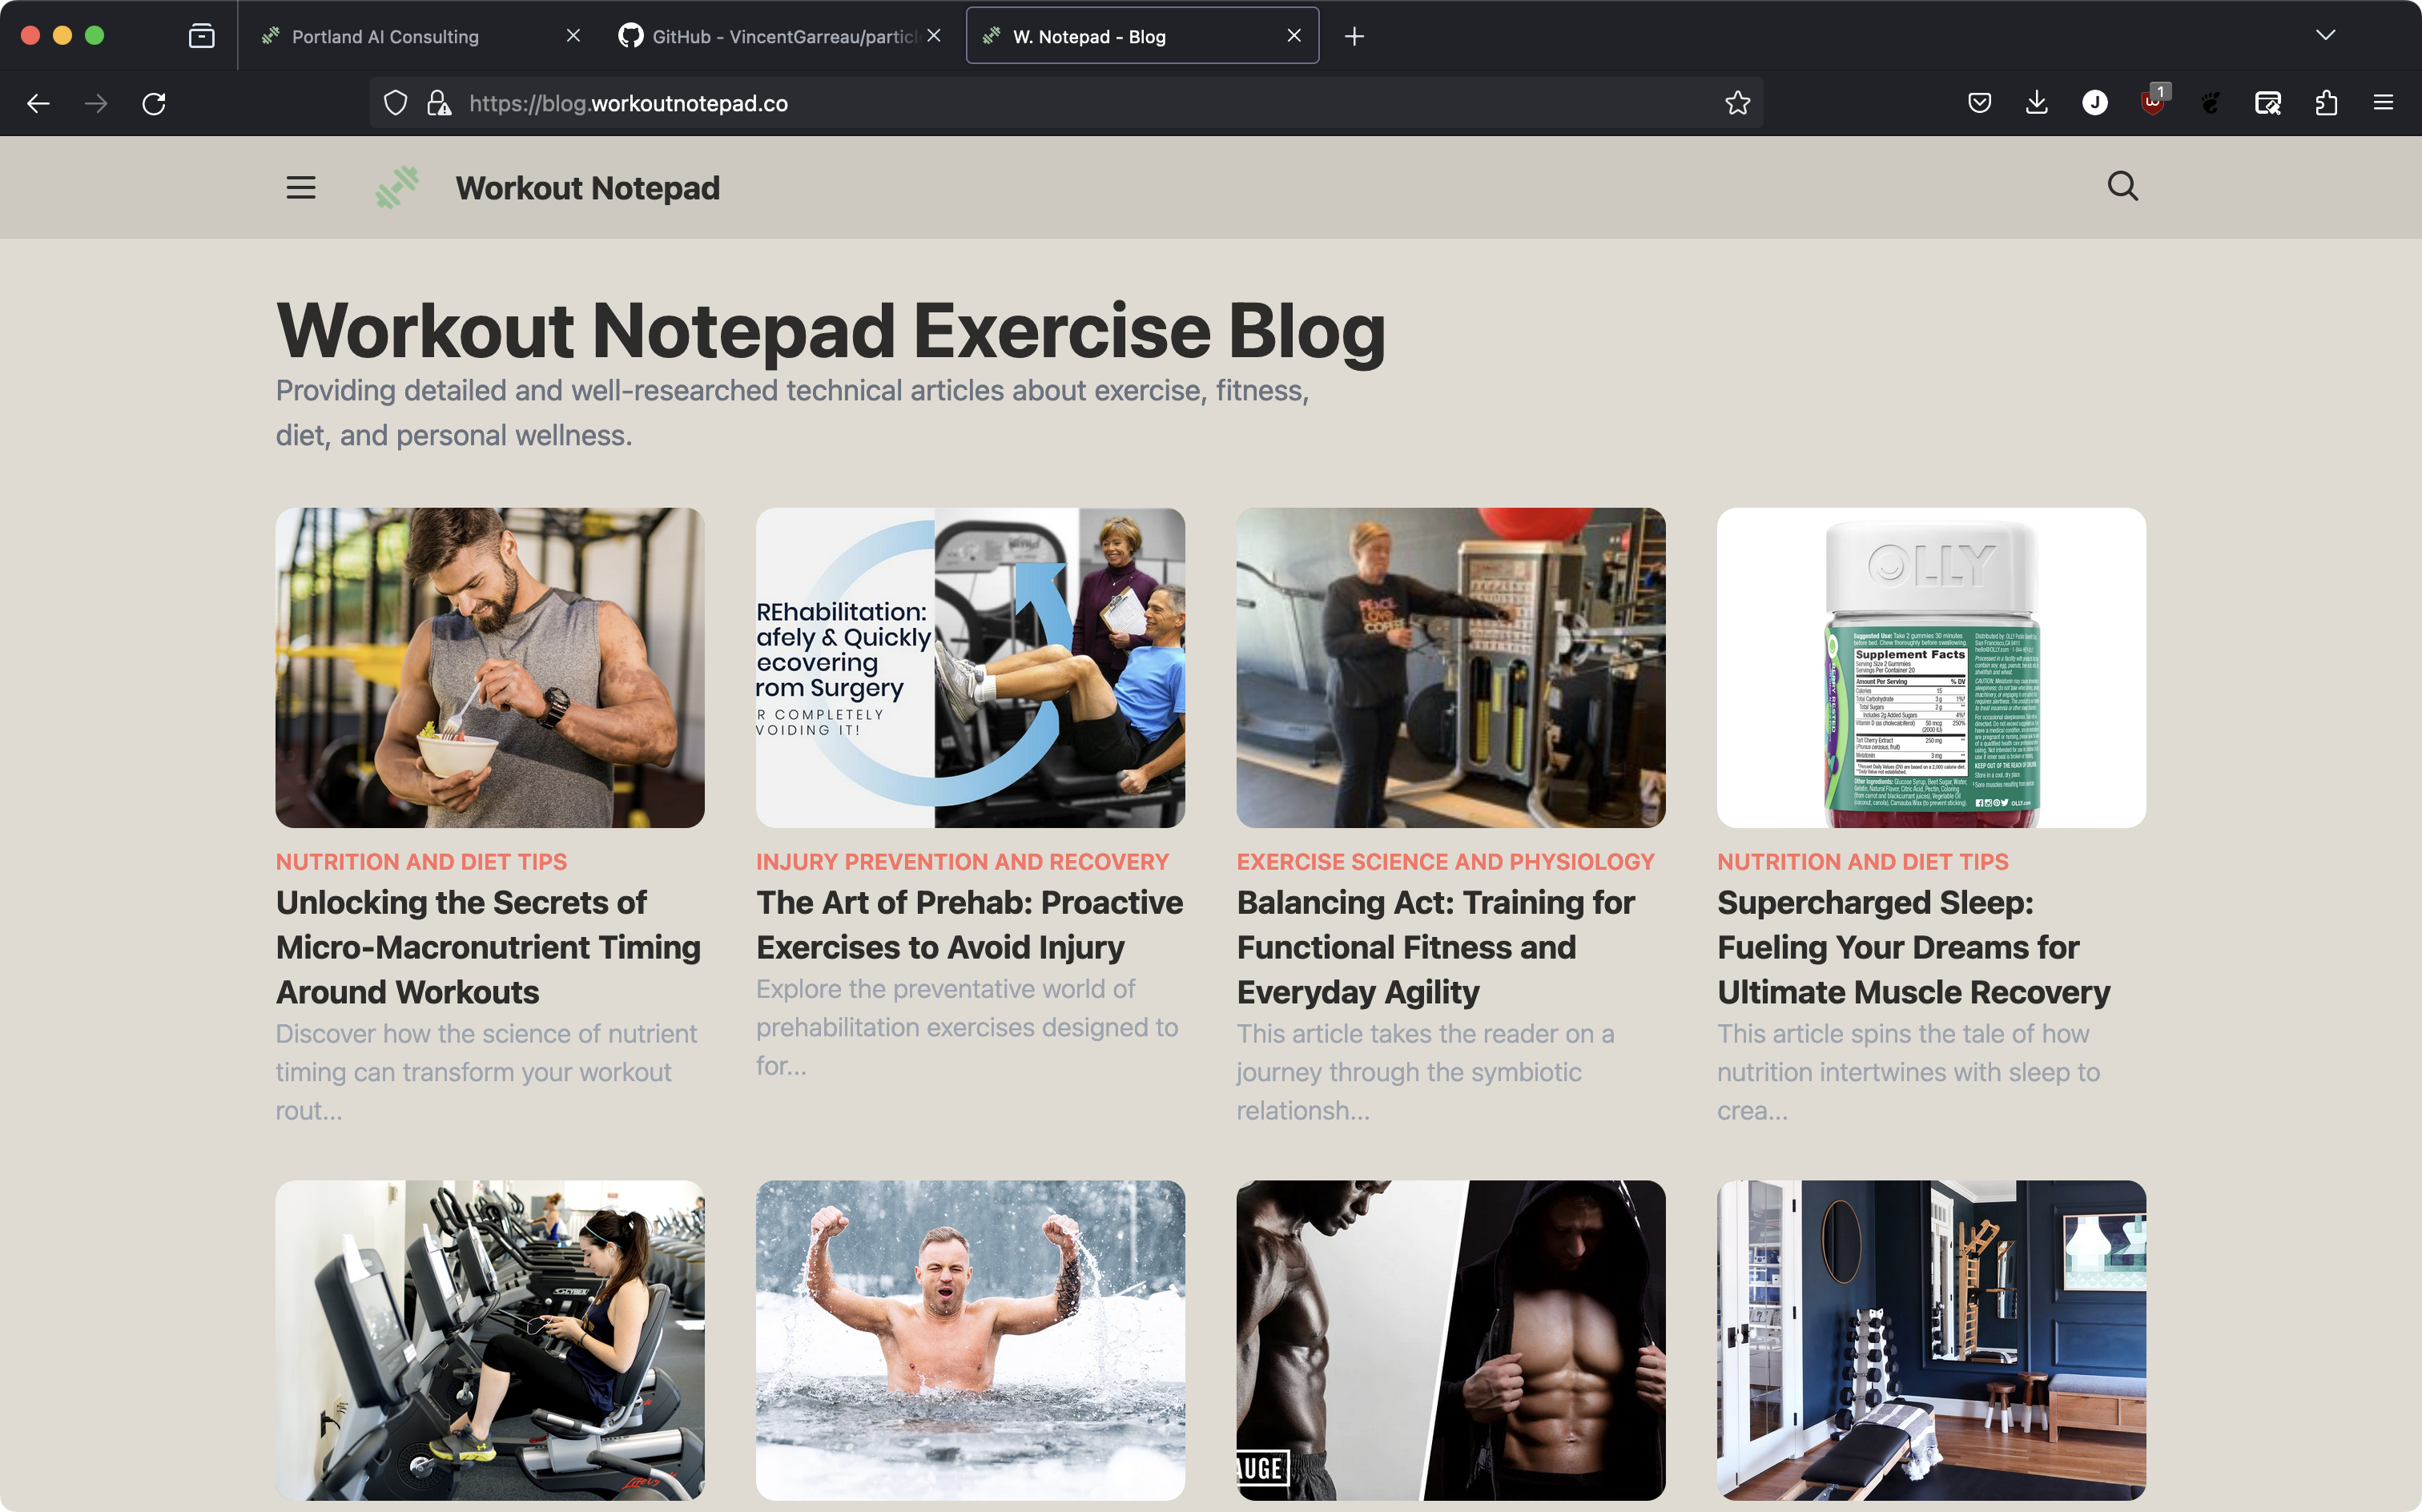Image resolution: width=2422 pixels, height=1512 pixels.
Task: Bookmark this page with the star icon
Action: click(x=1737, y=103)
